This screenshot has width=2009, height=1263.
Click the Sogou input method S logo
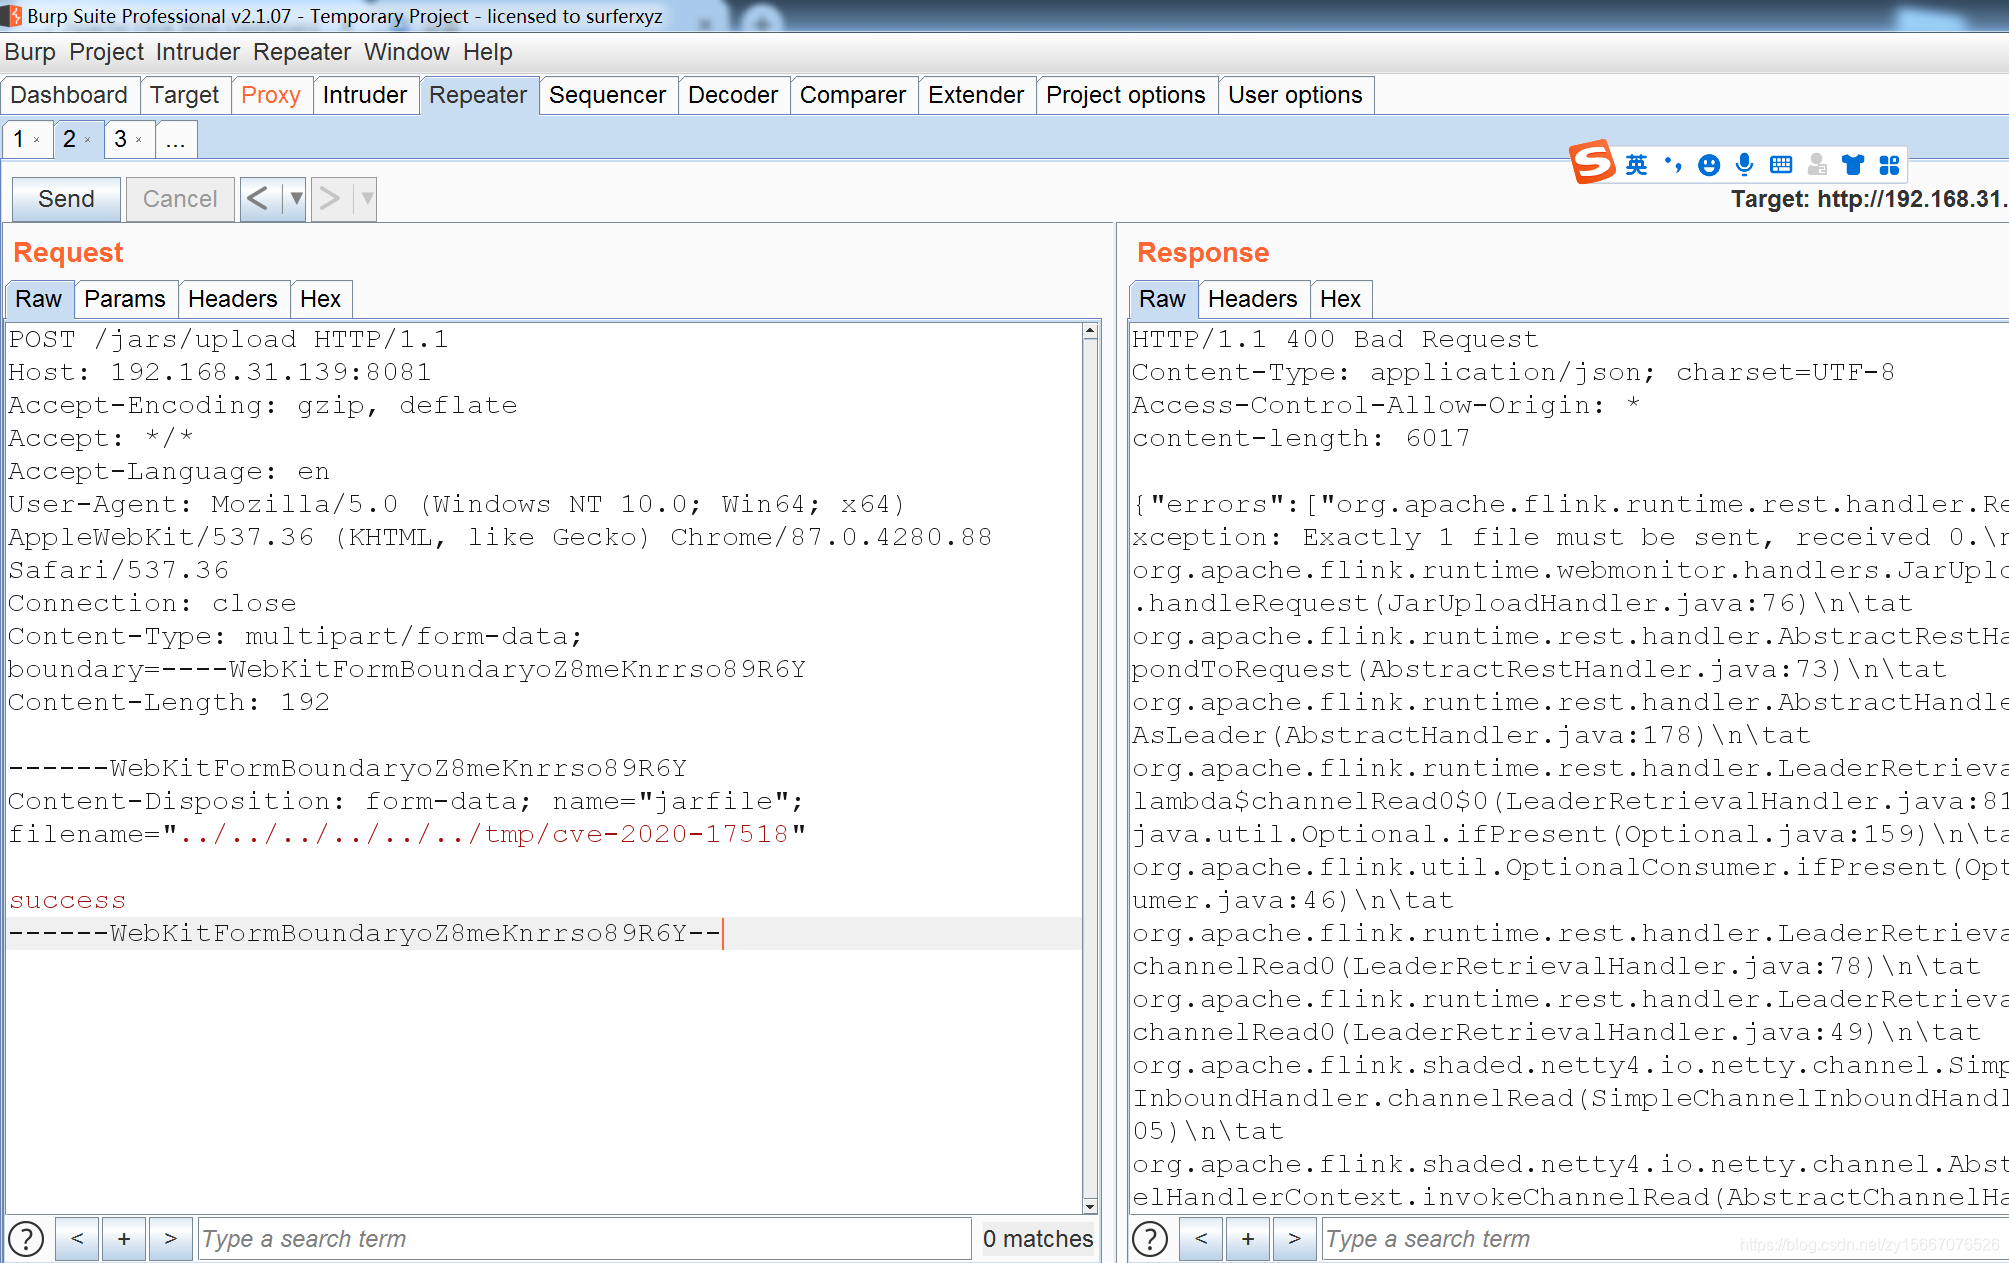(1591, 162)
